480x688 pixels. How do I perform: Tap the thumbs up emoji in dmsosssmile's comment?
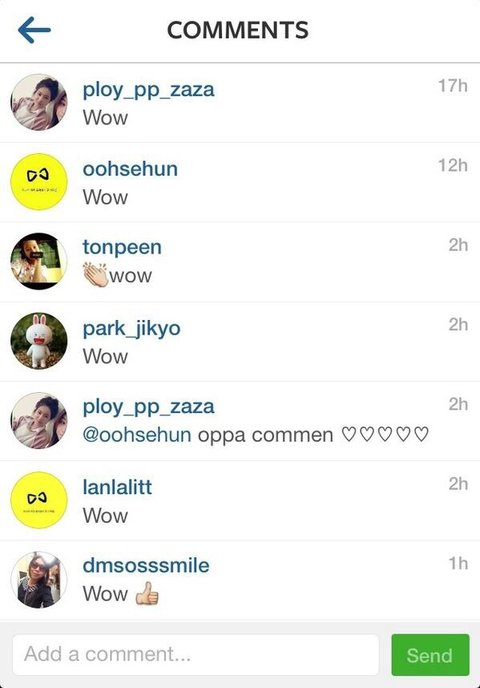pos(147,593)
